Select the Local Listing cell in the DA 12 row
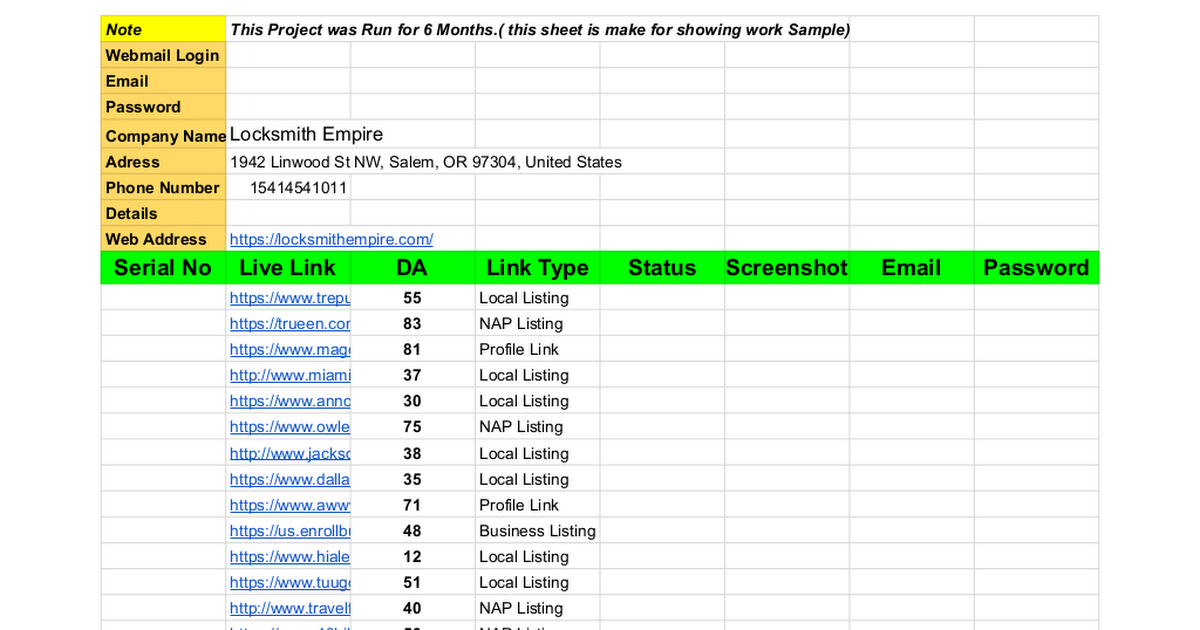The width and height of the screenshot is (1200, 630). click(537, 557)
